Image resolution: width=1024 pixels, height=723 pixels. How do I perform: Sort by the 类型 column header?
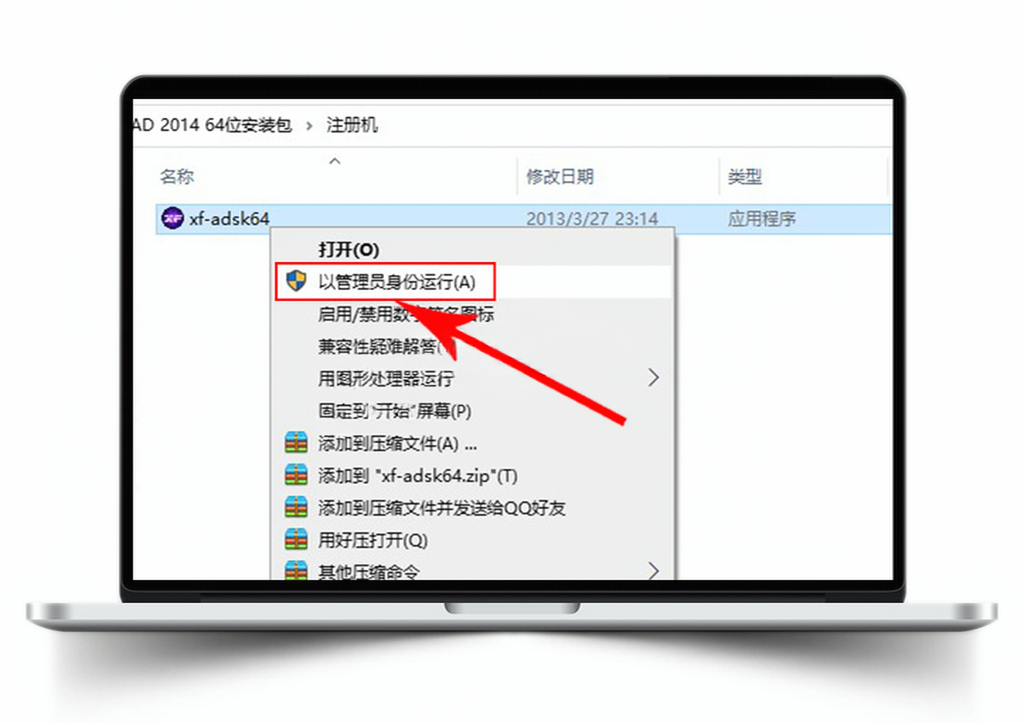[x=744, y=176]
